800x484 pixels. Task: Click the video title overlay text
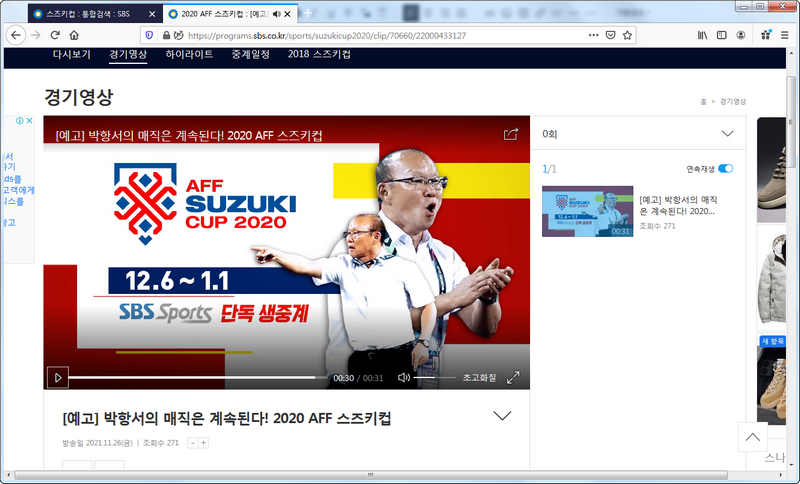point(189,136)
